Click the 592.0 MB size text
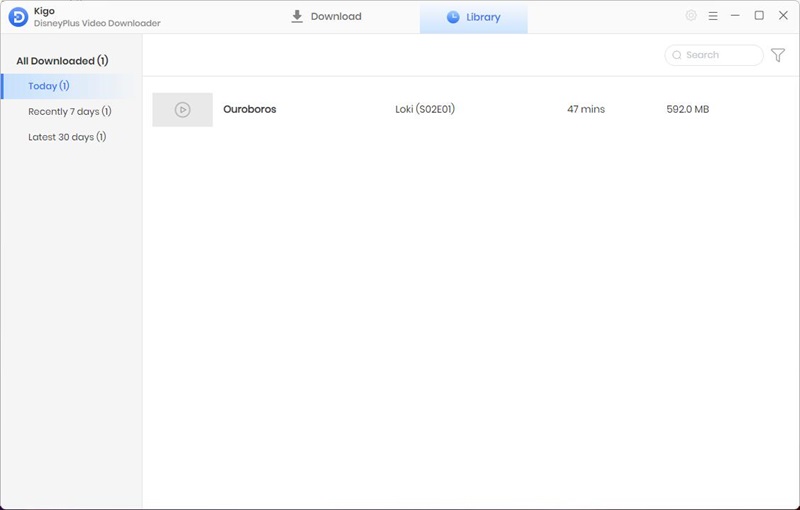This screenshot has height=510, width=800. pos(688,109)
